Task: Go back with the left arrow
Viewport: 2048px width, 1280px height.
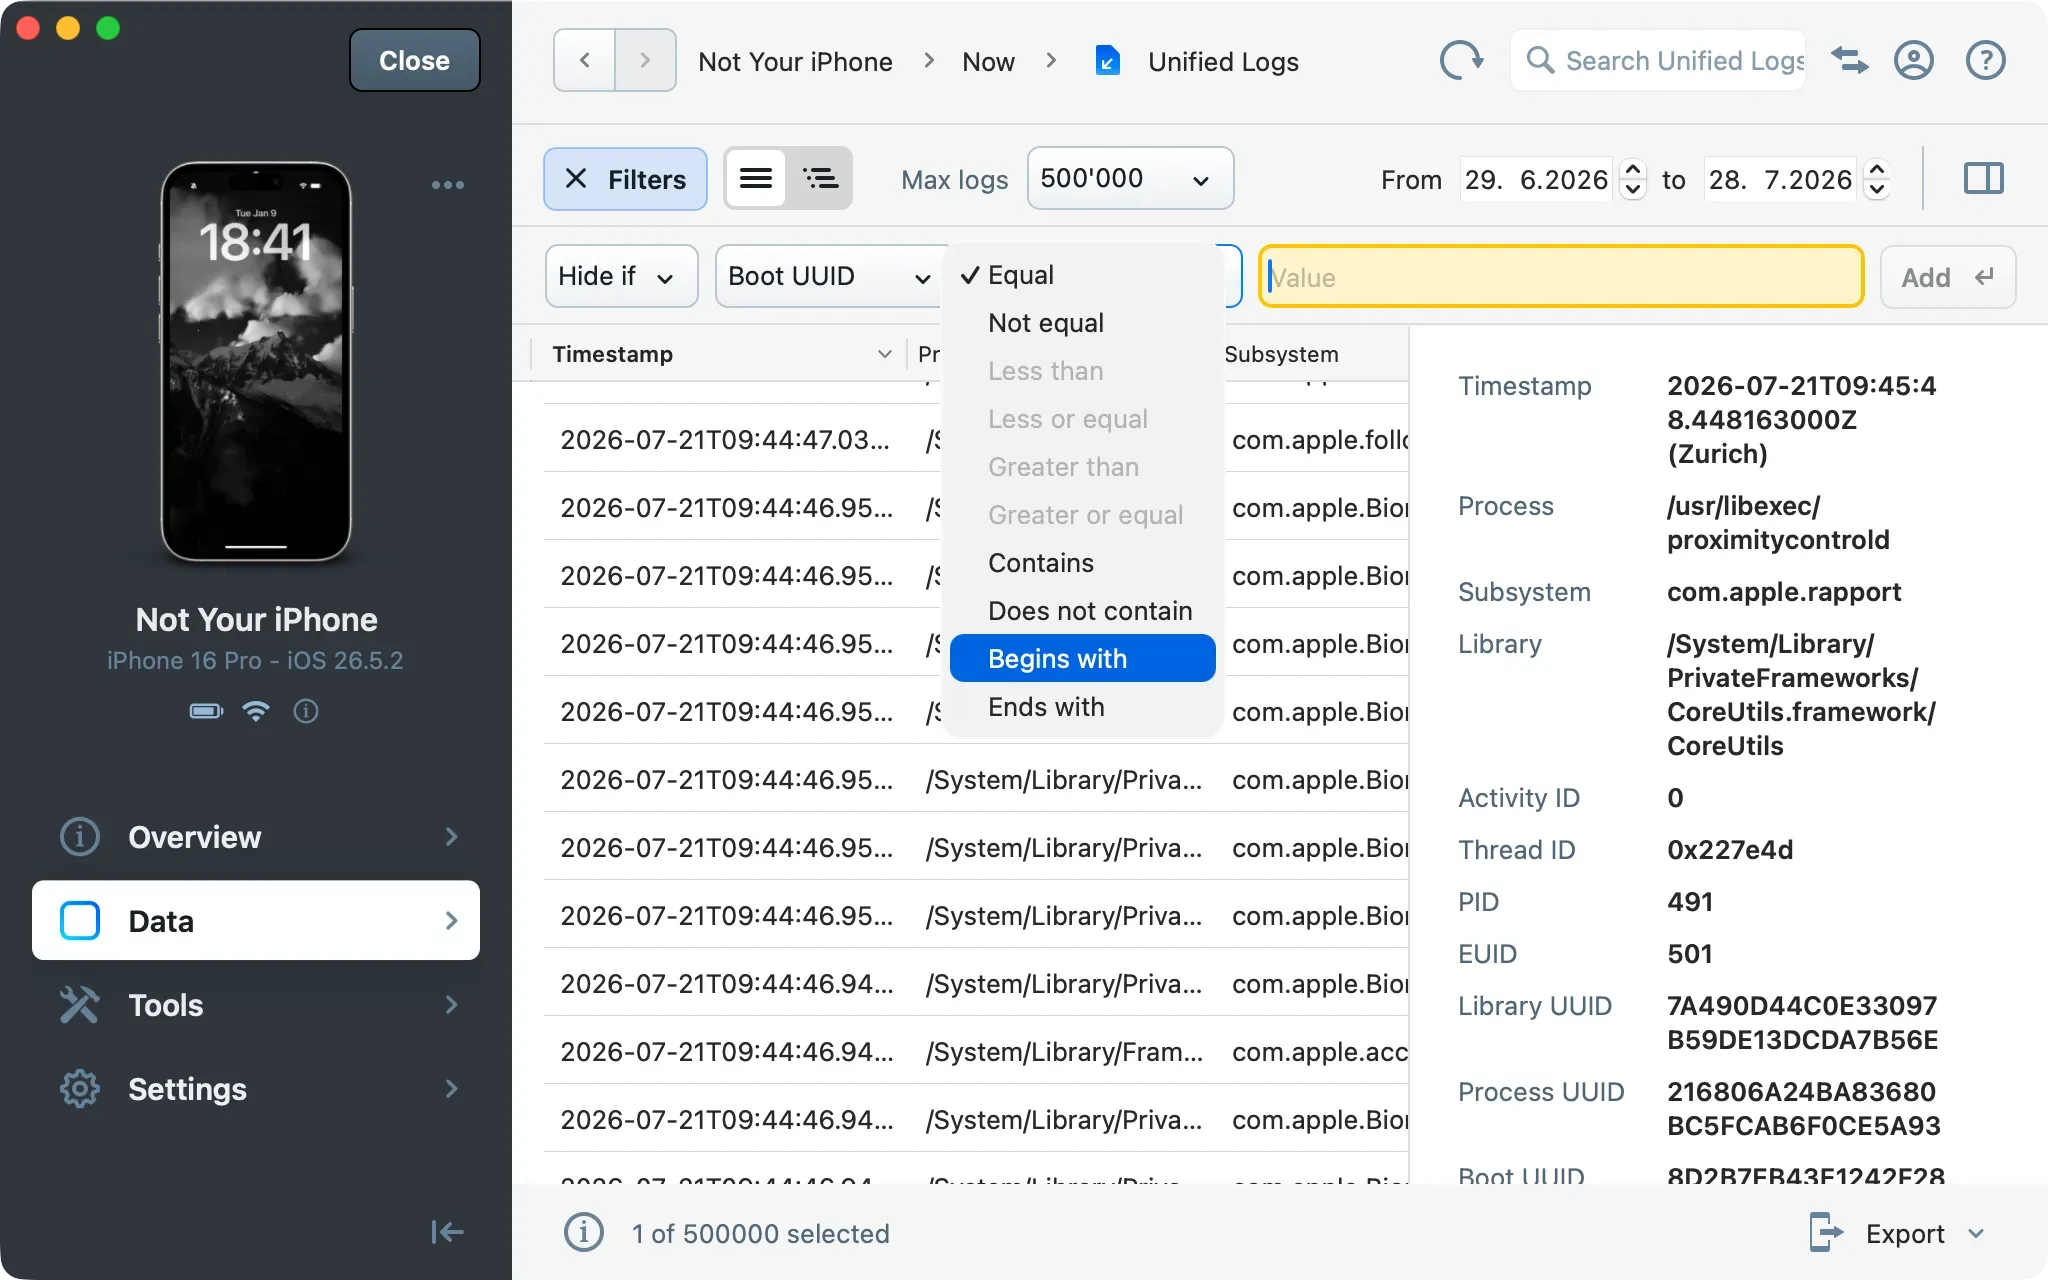Action: 585,61
